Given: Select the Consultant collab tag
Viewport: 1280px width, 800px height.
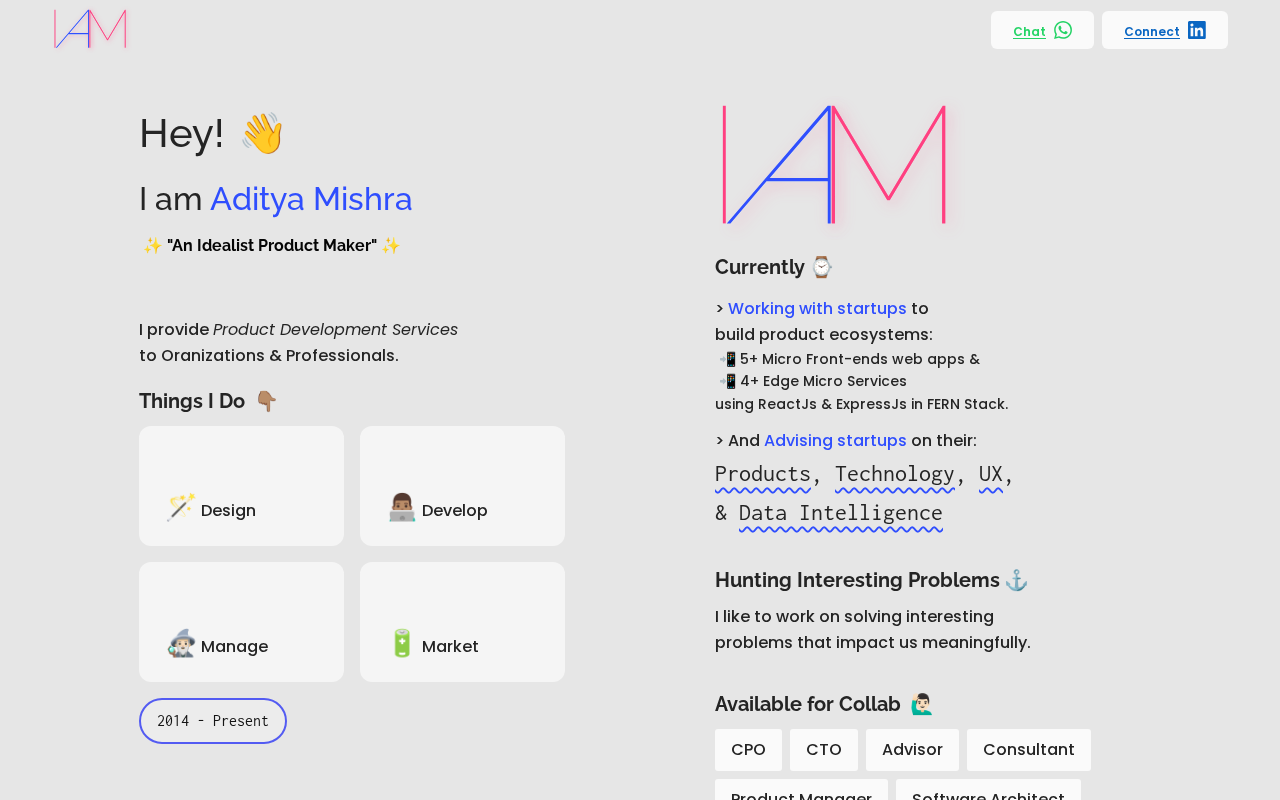Looking at the screenshot, I should pos(1028,750).
